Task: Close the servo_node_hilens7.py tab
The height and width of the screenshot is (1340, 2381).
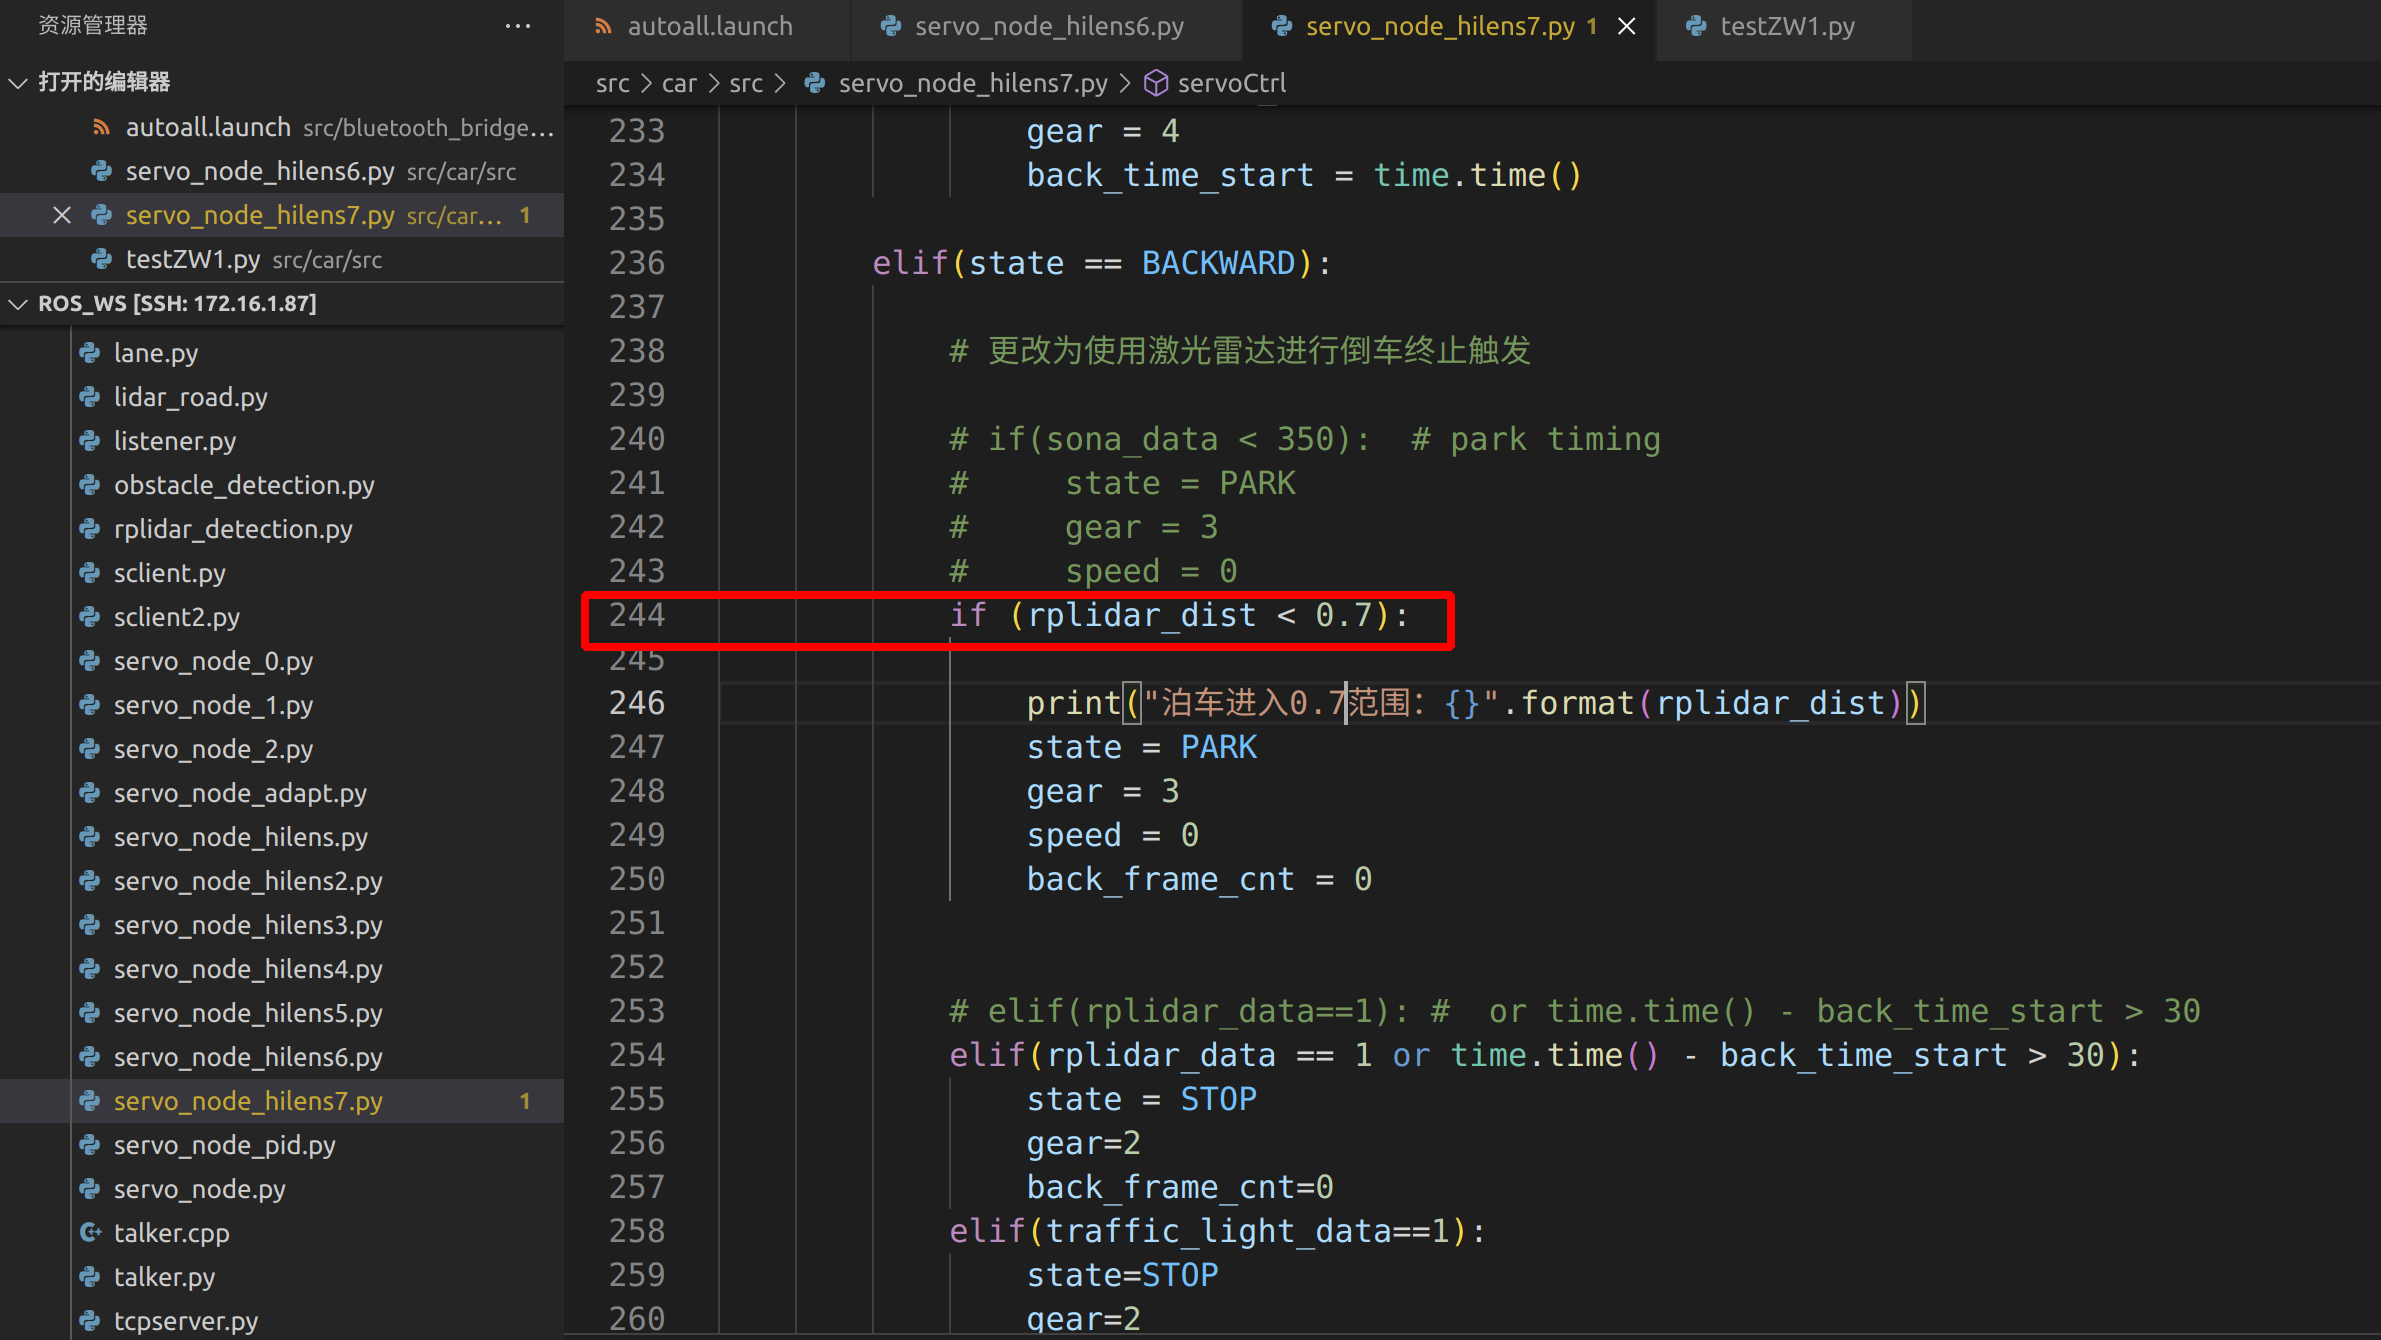Action: coord(1627,27)
